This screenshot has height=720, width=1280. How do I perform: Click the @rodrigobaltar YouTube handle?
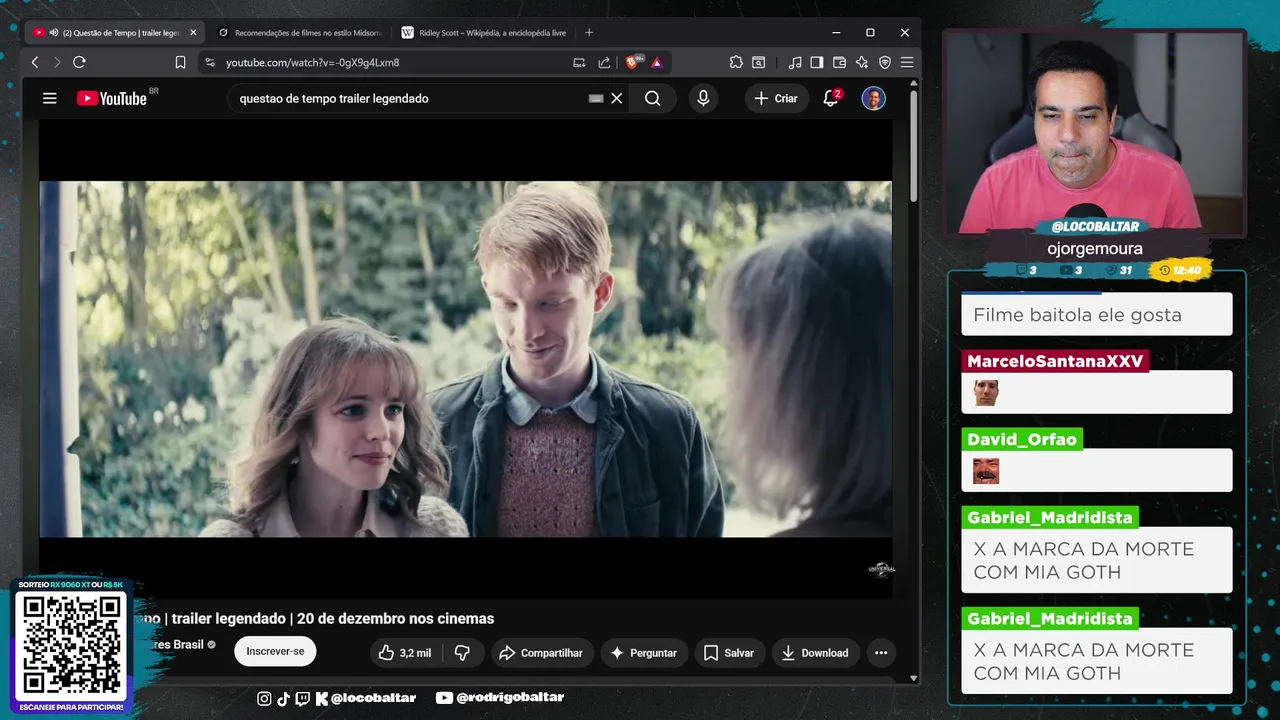point(510,698)
